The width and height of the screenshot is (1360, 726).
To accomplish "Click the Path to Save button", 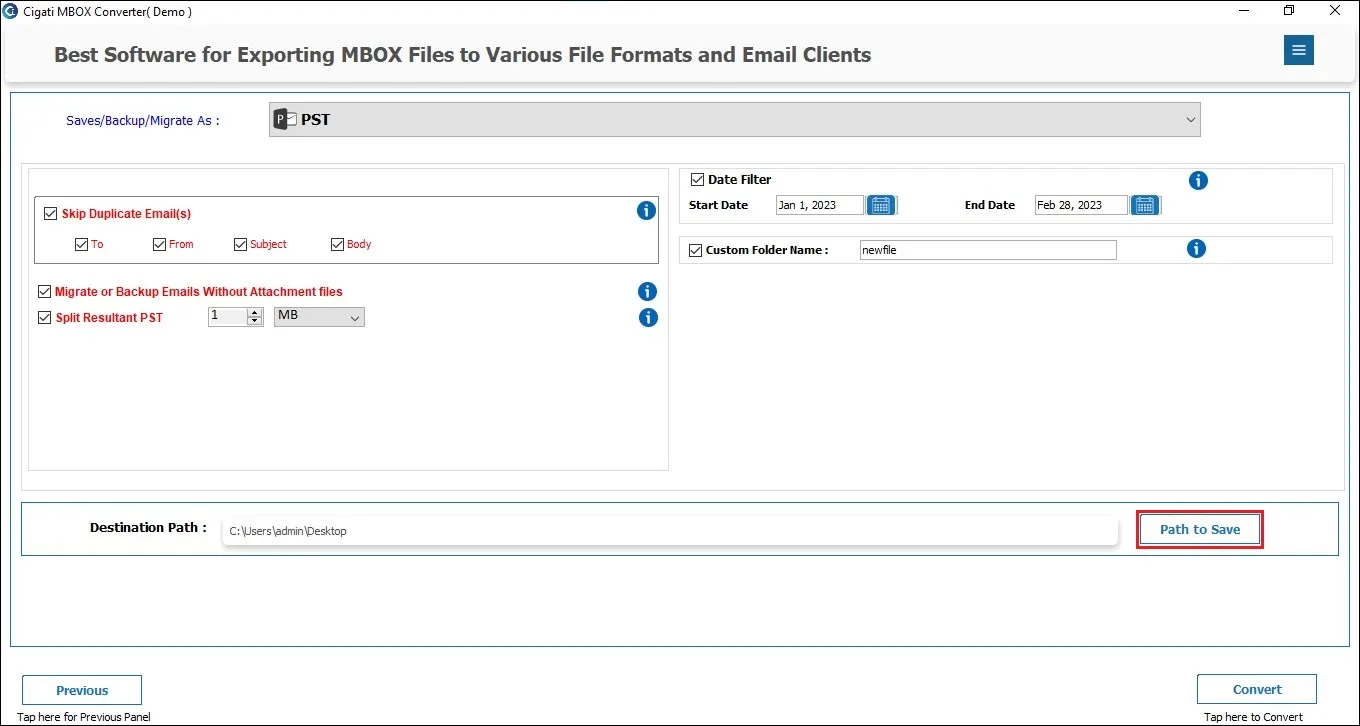I will pyautogui.click(x=1200, y=529).
